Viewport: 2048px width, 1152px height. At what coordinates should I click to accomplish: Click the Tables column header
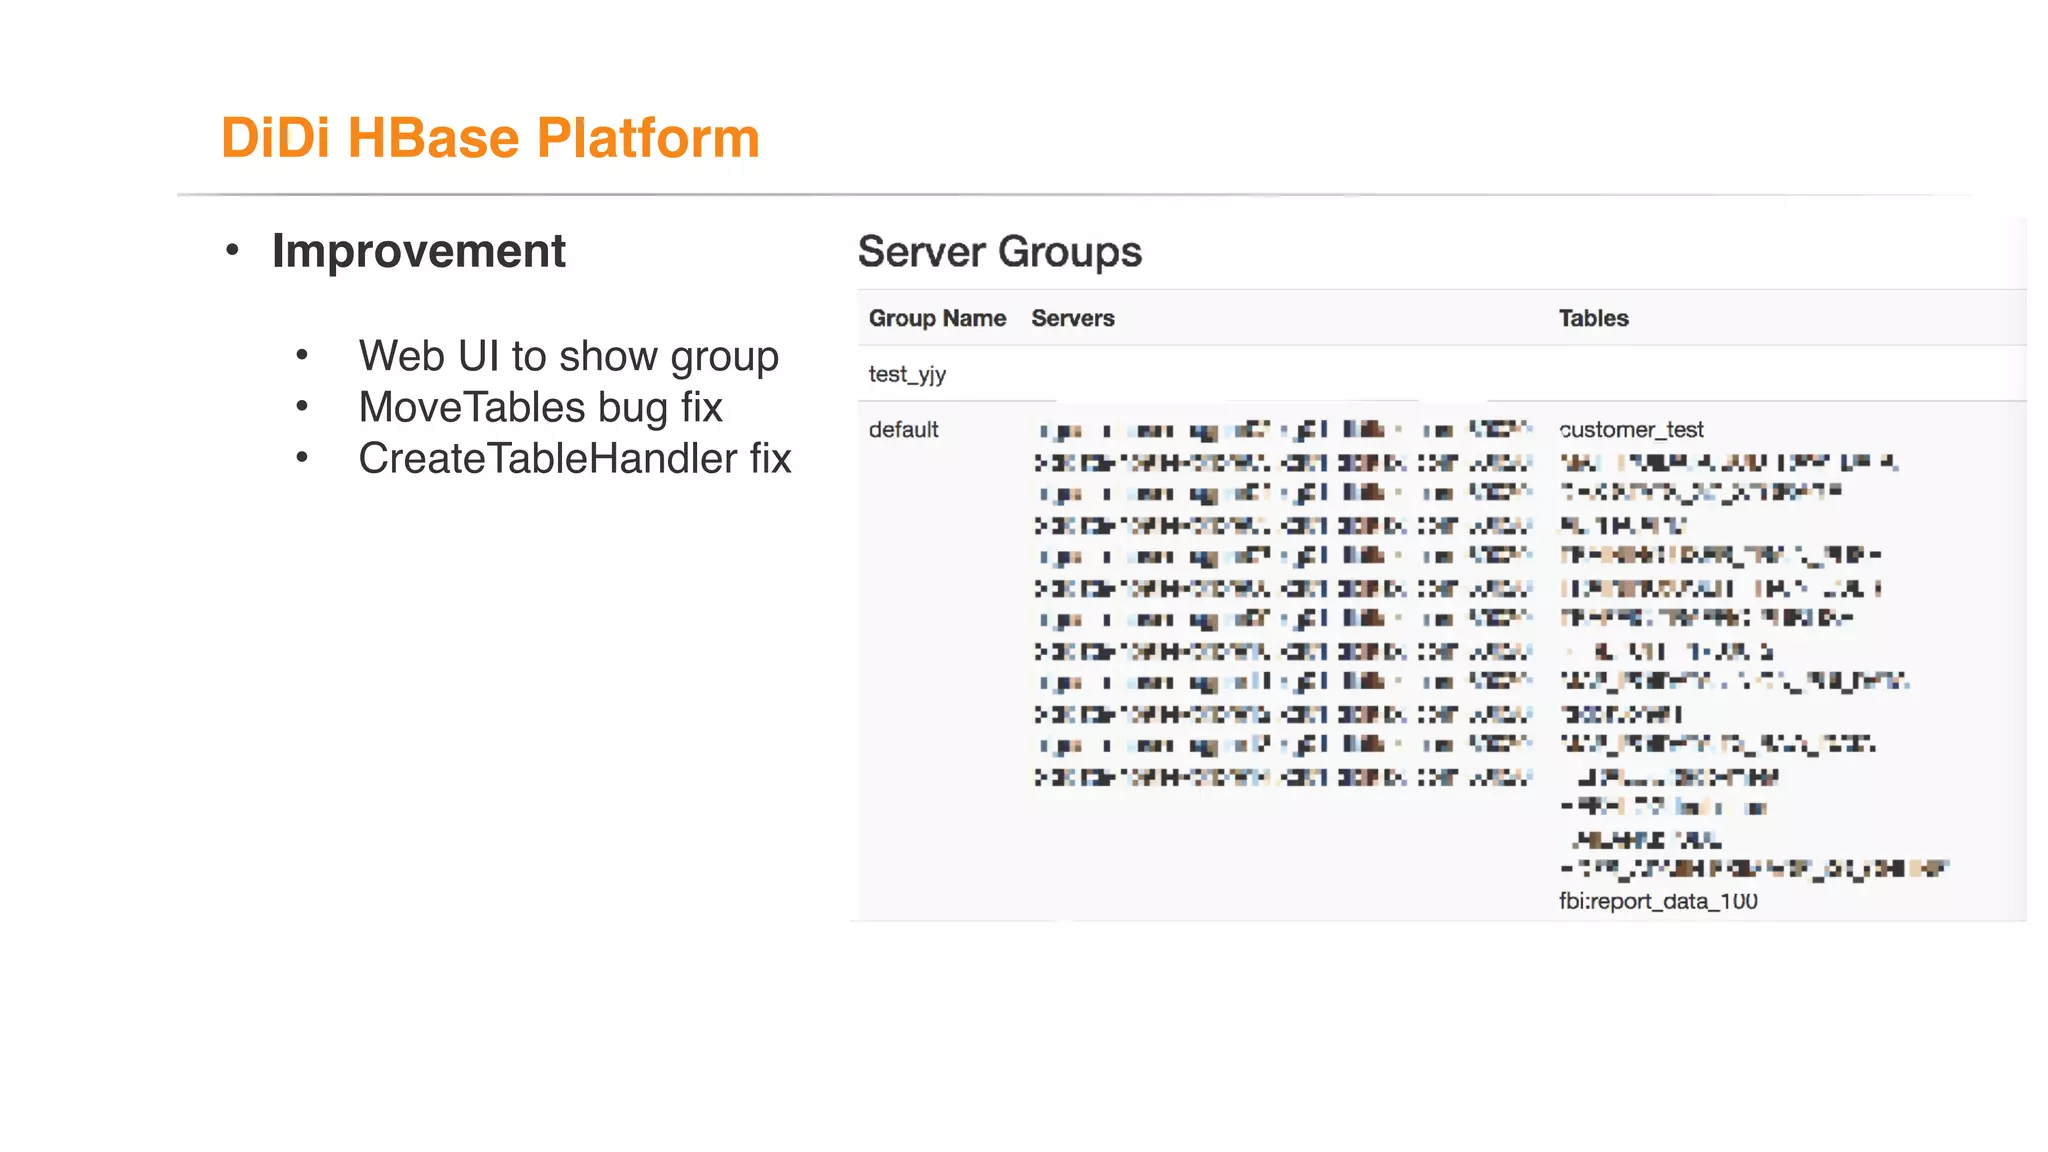click(1594, 318)
